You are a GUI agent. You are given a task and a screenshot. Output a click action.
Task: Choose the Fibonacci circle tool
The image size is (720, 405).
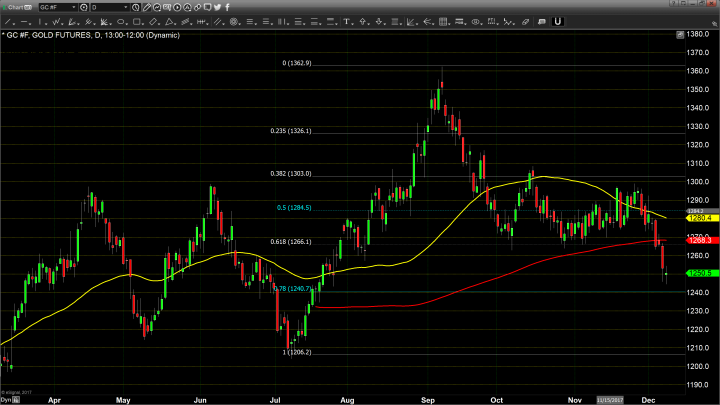point(234,22)
